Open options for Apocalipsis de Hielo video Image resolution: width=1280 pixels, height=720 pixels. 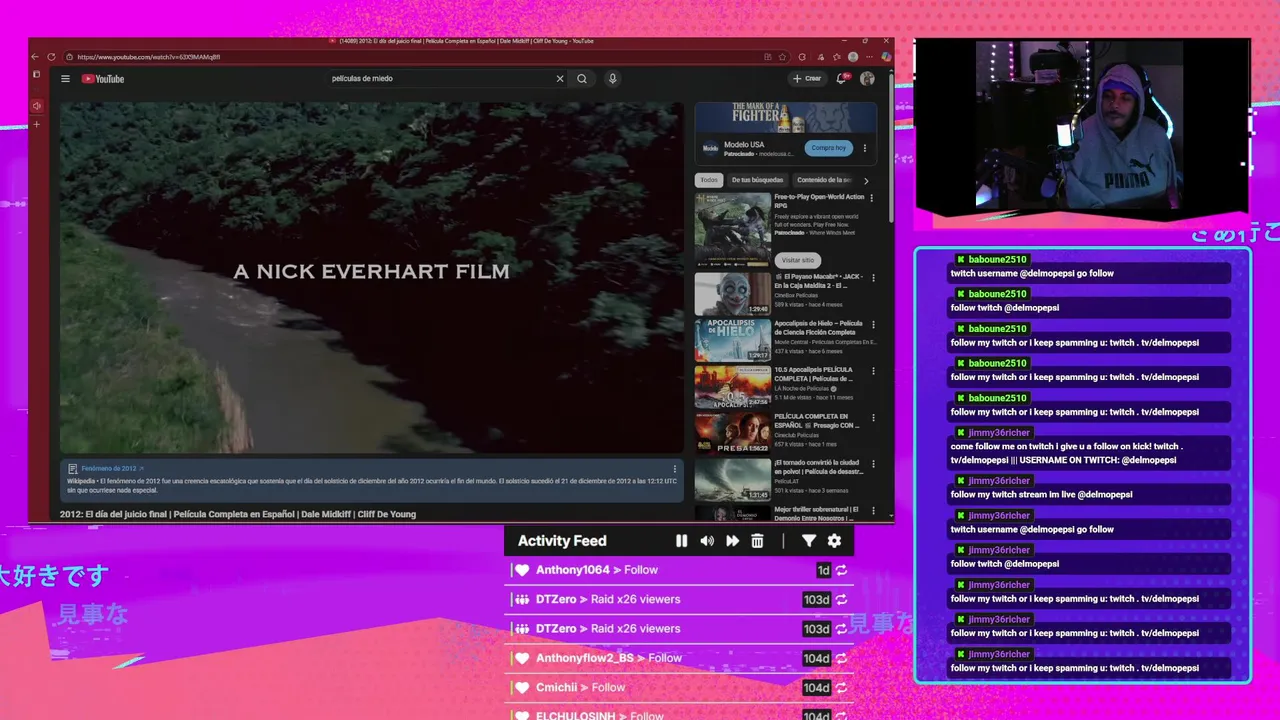[872, 325]
